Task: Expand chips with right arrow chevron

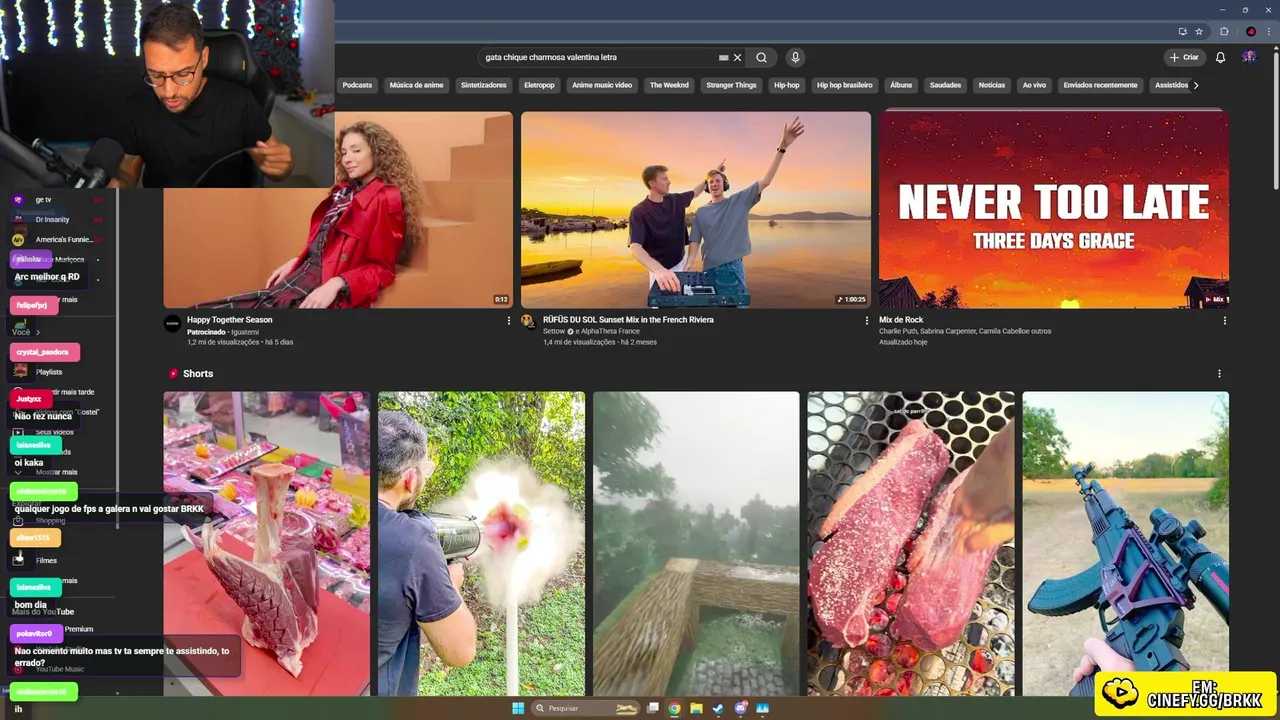Action: (1196, 85)
